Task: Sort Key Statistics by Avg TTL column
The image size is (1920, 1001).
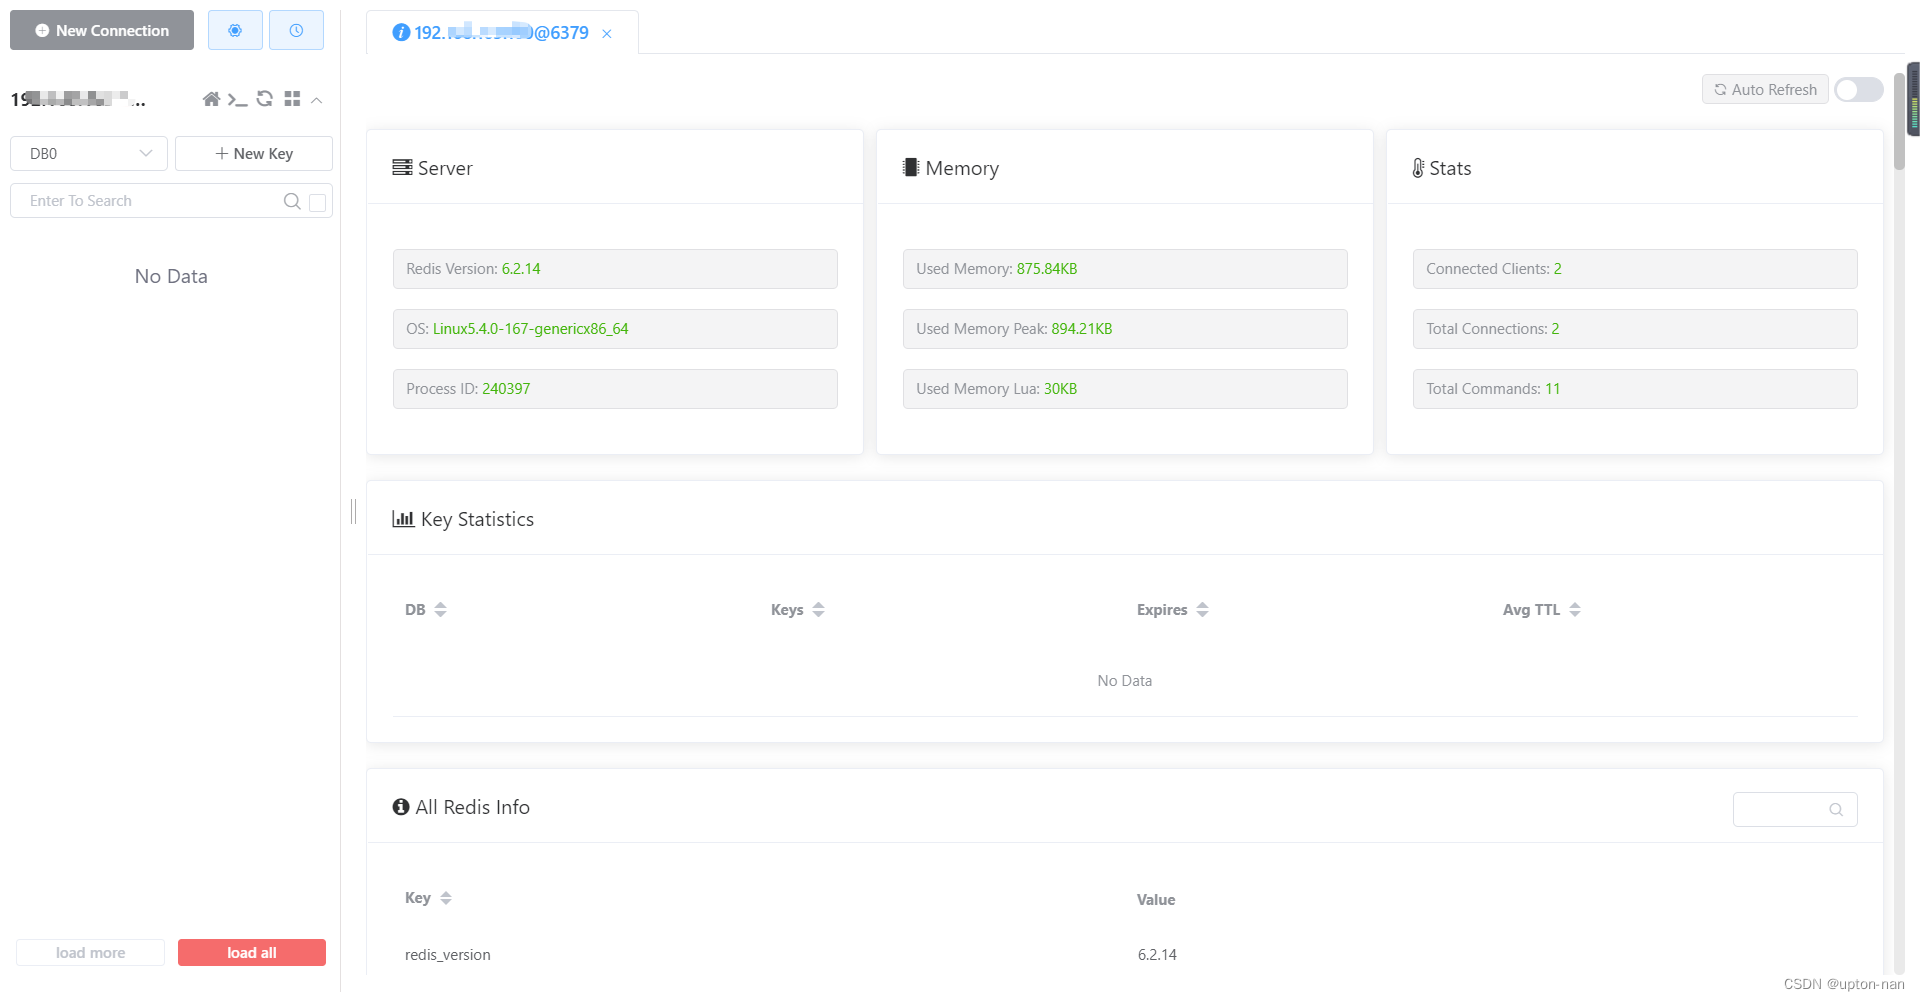Action: (x=1575, y=609)
